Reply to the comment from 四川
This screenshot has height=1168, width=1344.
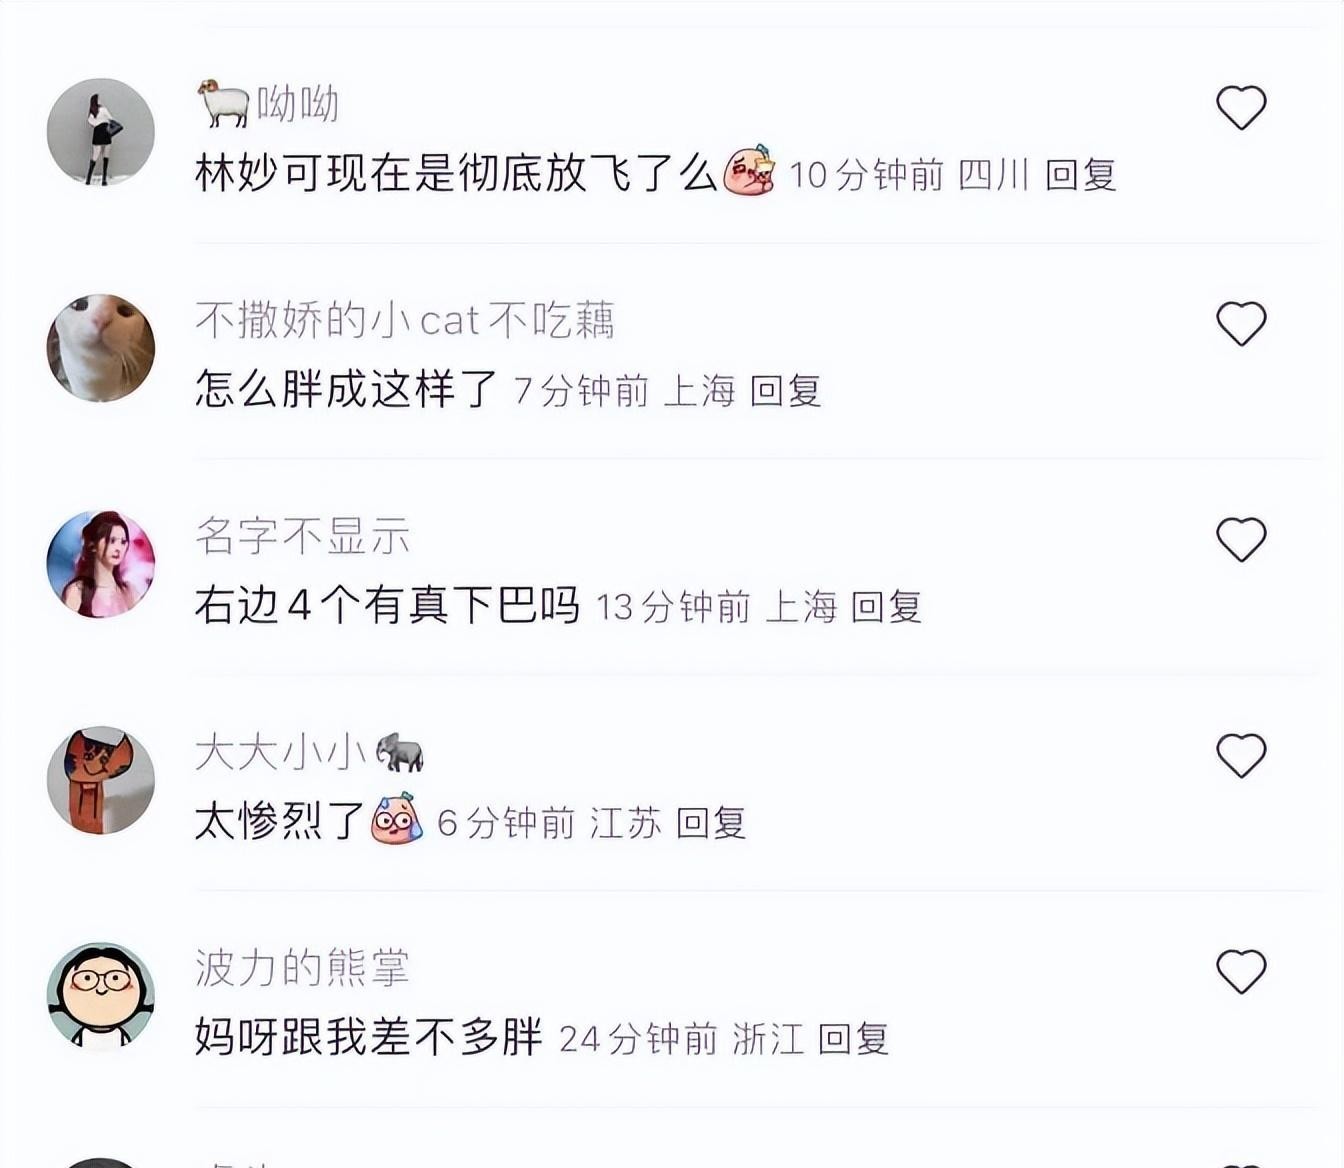pos(1080,175)
